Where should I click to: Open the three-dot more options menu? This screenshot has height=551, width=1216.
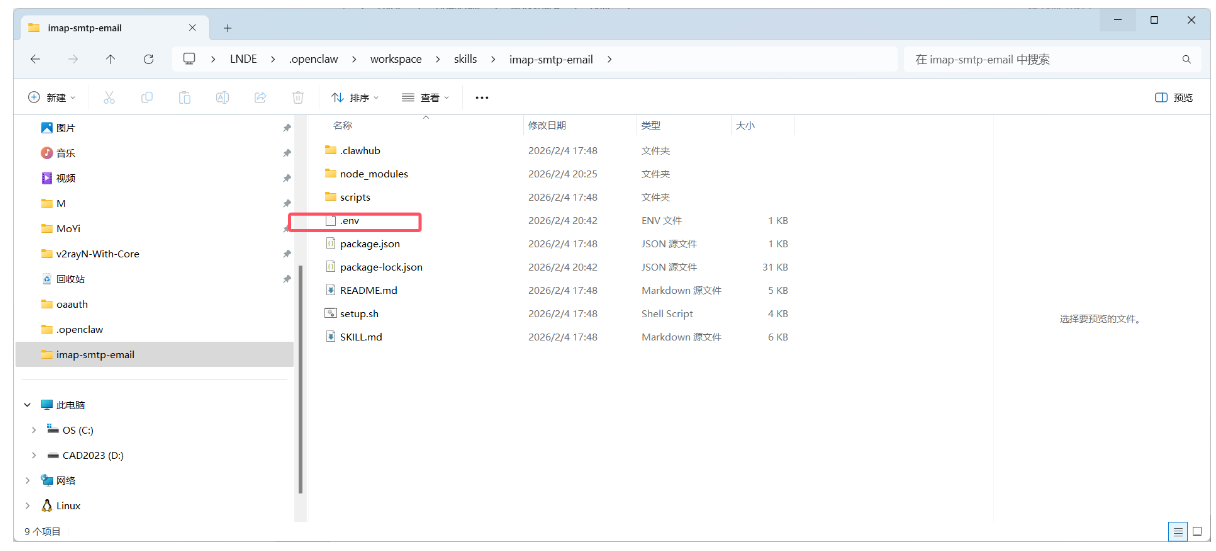click(482, 98)
